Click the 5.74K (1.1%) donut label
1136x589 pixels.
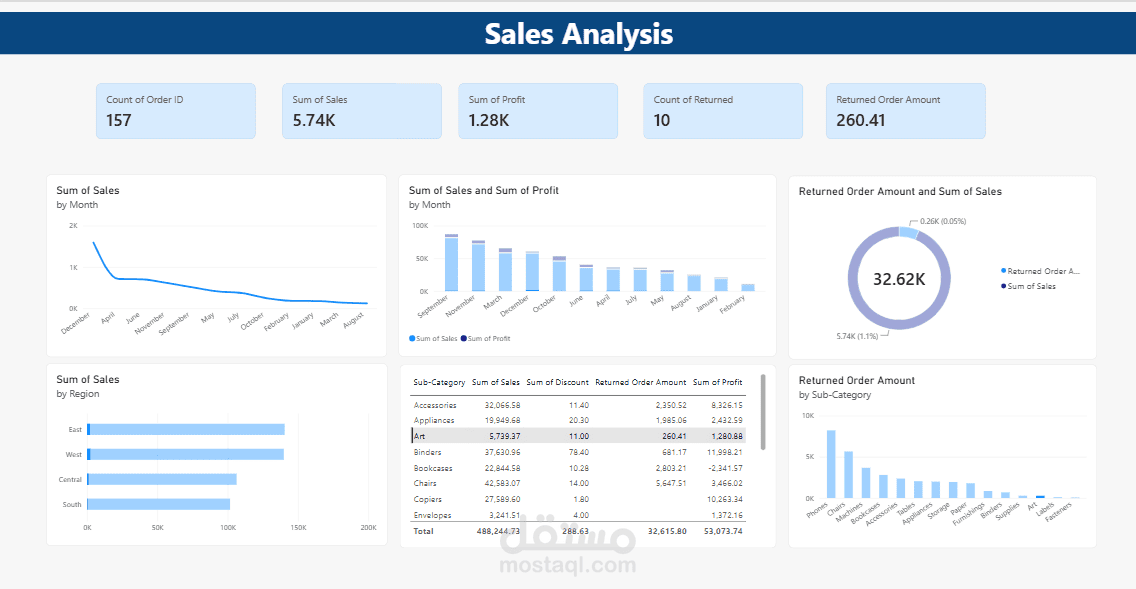(x=857, y=336)
